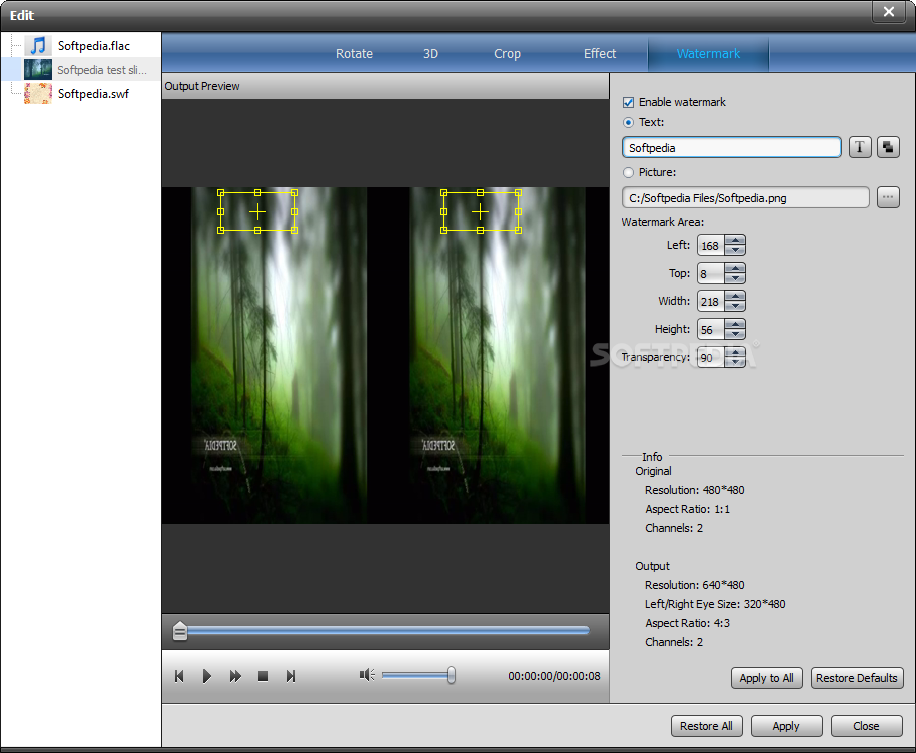Click 'Resolution: 480*480' original info
The height and width of the screenshot is (753, 916).
tap(695, 490)
